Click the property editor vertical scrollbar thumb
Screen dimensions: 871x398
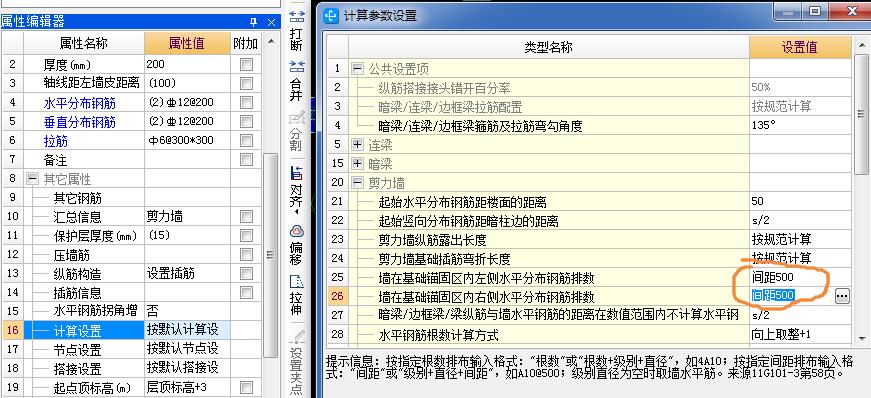coord(271,255)
